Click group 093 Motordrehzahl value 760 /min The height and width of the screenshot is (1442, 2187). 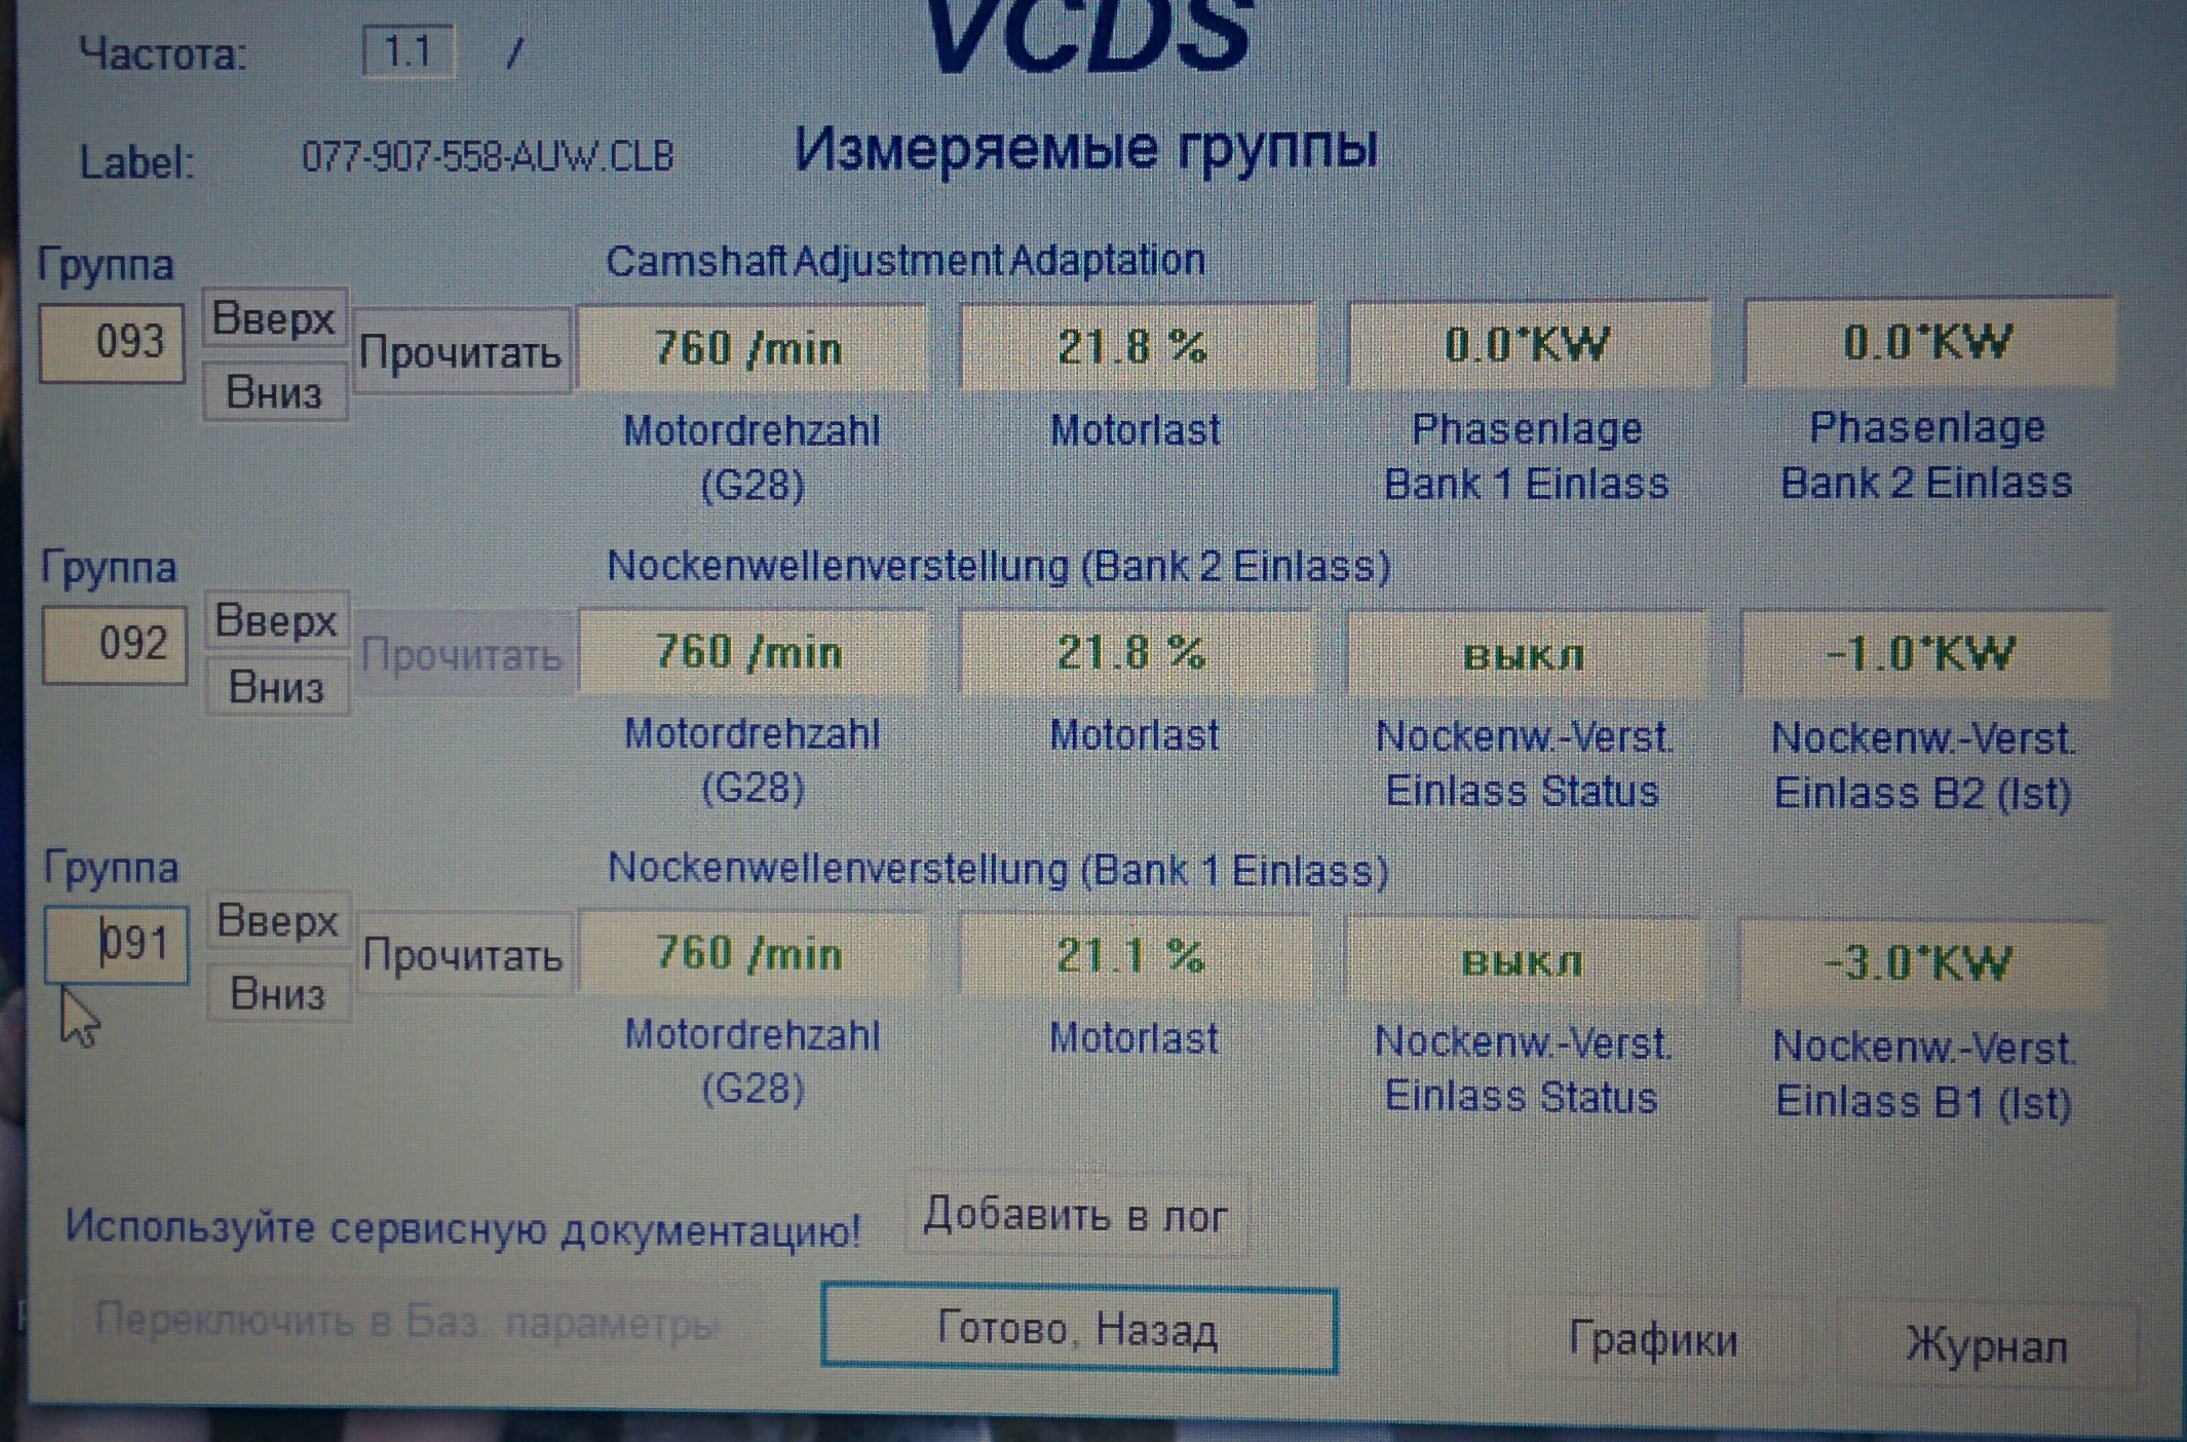[750, 348]
